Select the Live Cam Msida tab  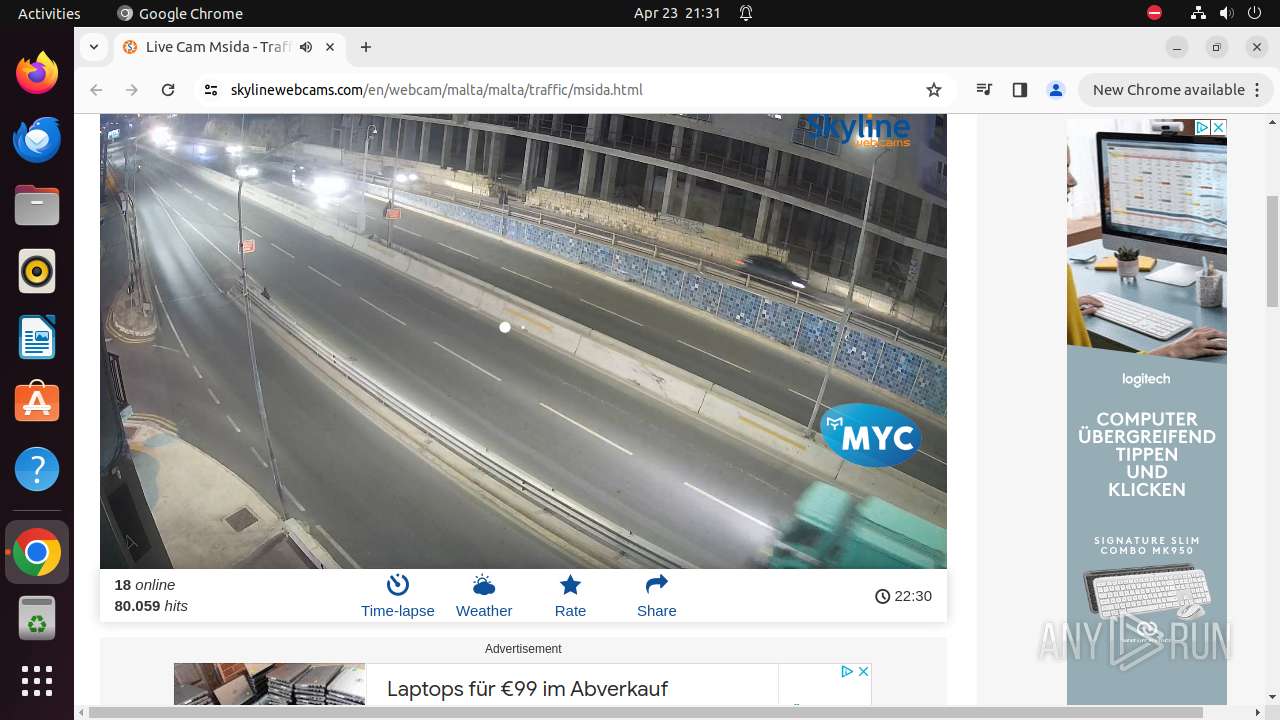coord(230,47)
